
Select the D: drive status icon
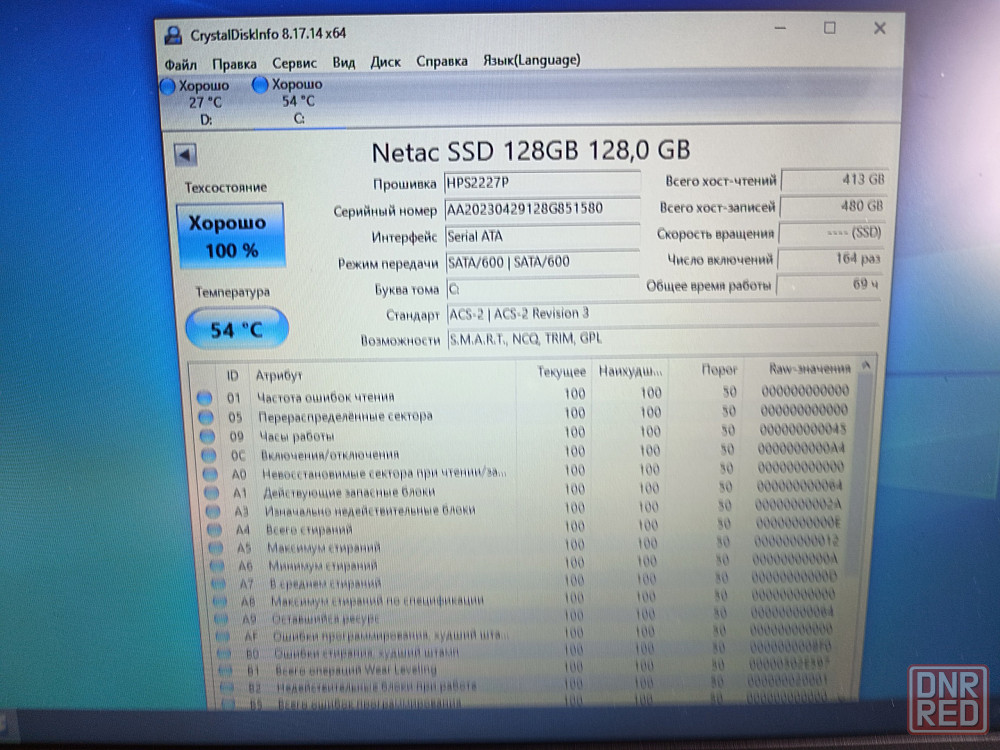click(168, 87)
